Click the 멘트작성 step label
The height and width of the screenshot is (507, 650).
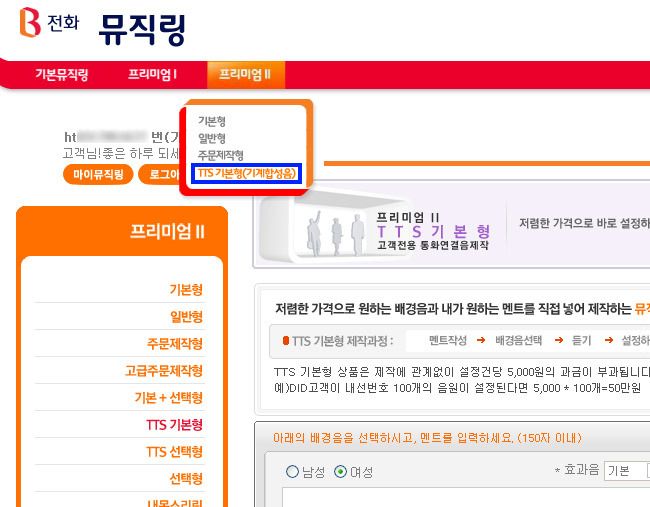click(x=448, y=340)
